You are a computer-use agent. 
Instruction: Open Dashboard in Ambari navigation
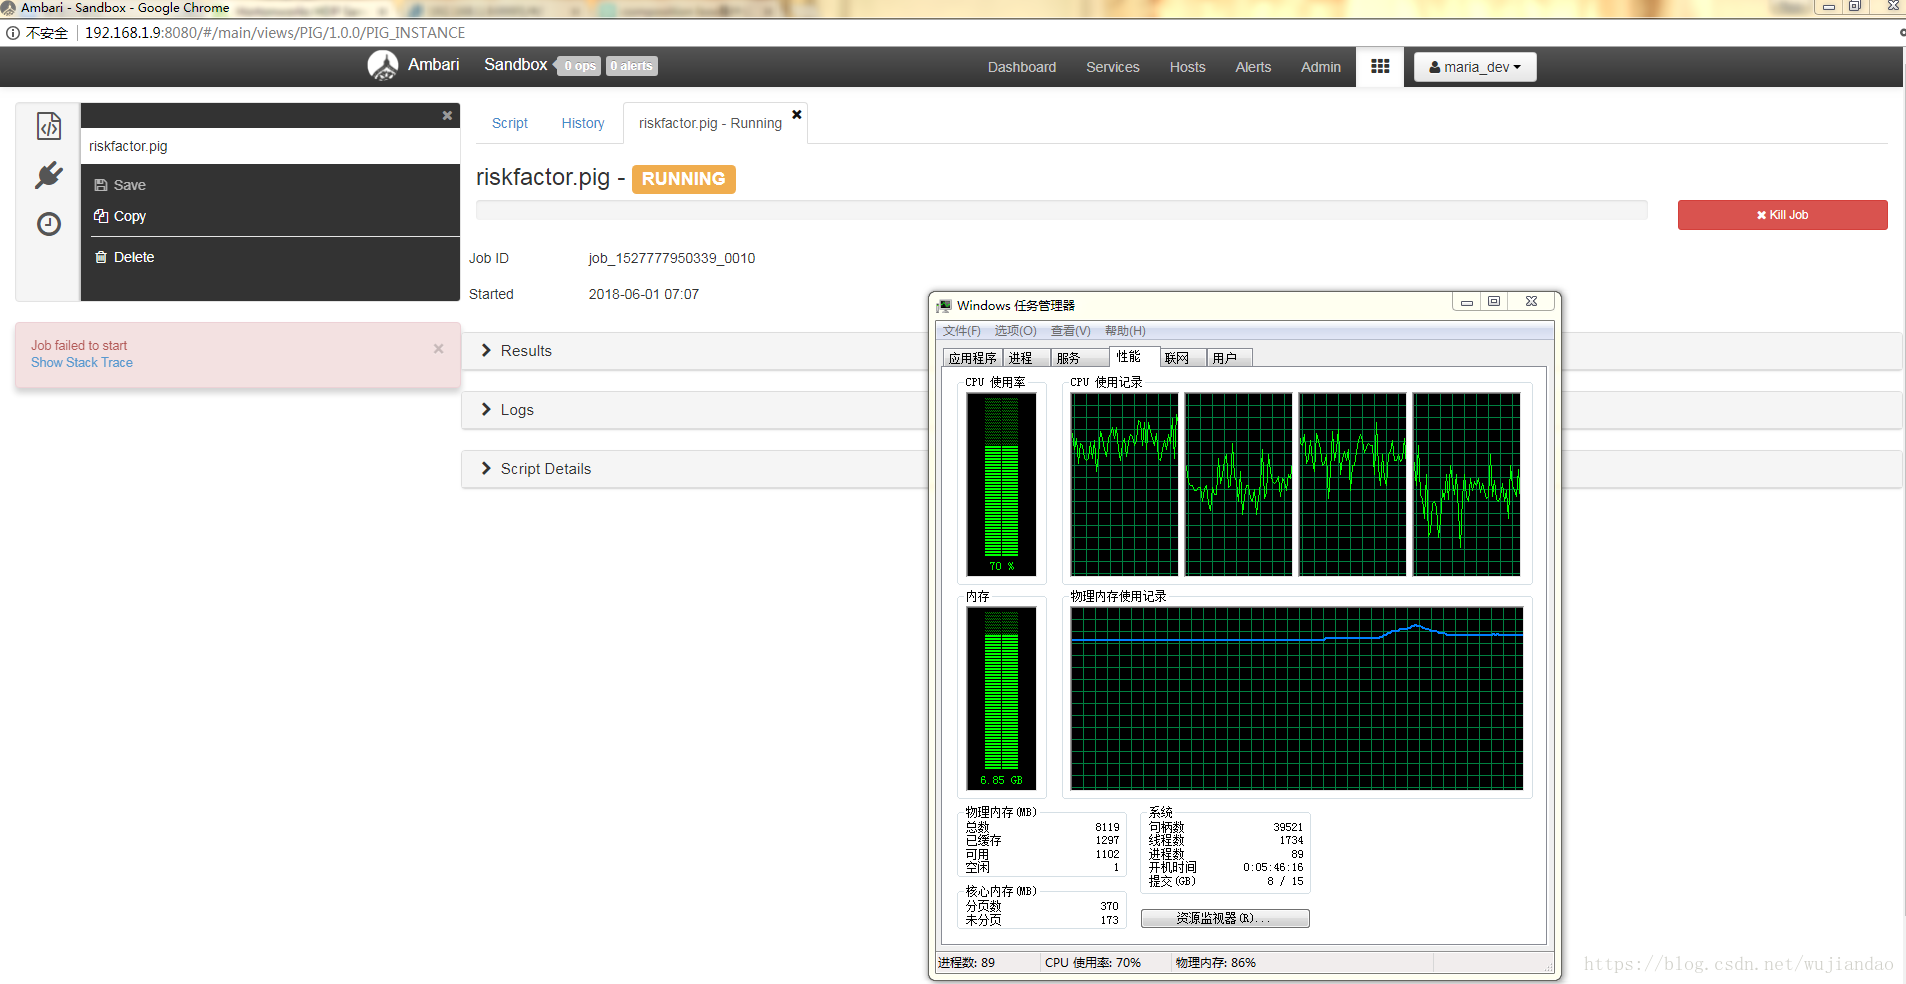pos(1022,67)
